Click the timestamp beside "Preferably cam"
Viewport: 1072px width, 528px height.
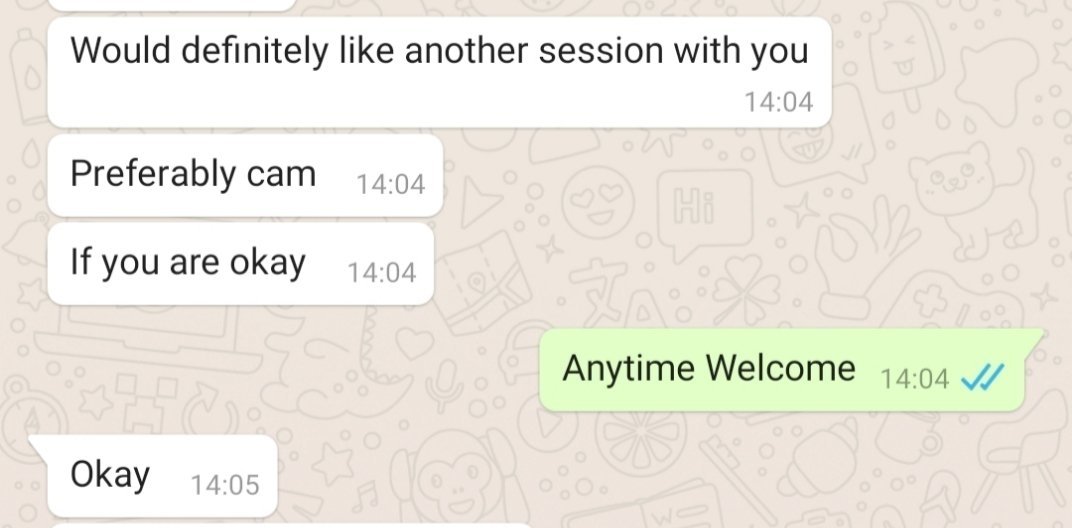point(390,185)
